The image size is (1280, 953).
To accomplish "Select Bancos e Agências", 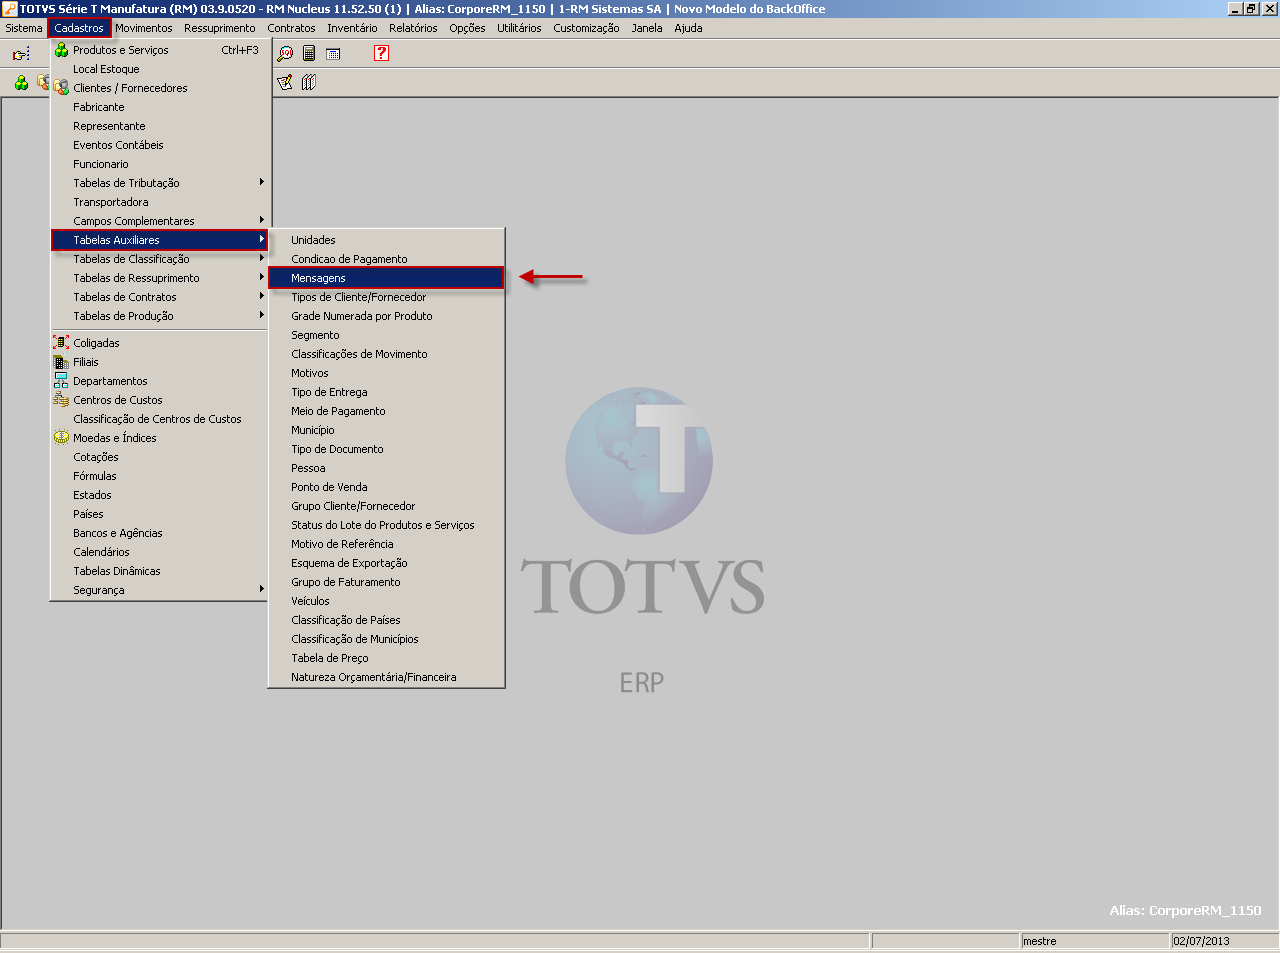I will (x=161, y=533).
